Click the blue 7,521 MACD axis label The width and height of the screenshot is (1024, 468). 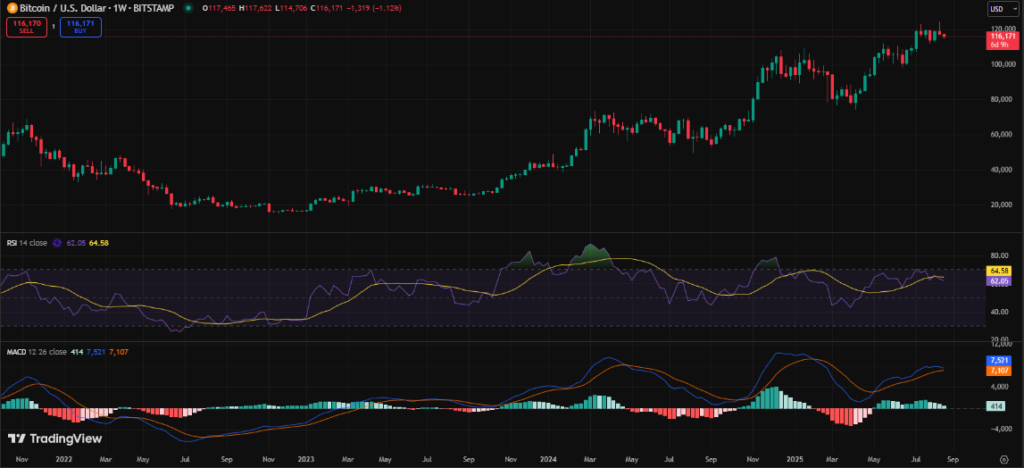click(x=1000, y=360)
